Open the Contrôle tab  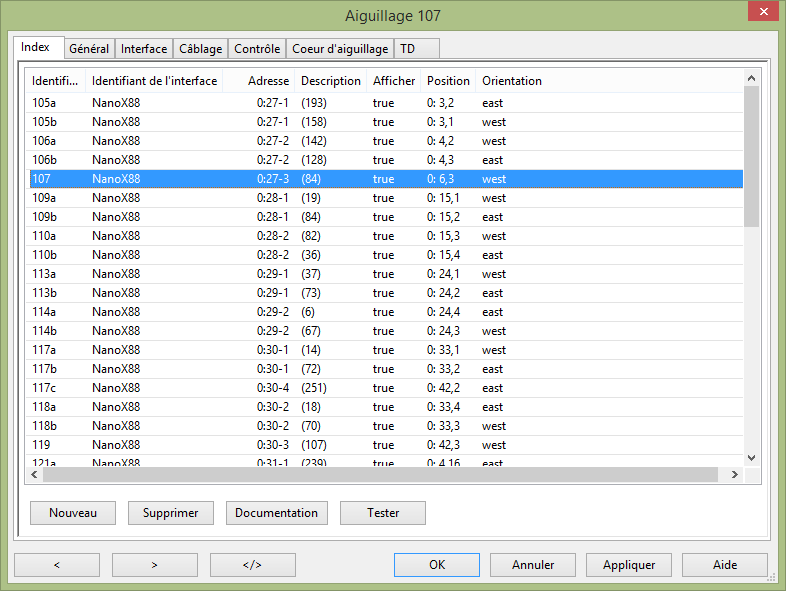click(257, 49)
